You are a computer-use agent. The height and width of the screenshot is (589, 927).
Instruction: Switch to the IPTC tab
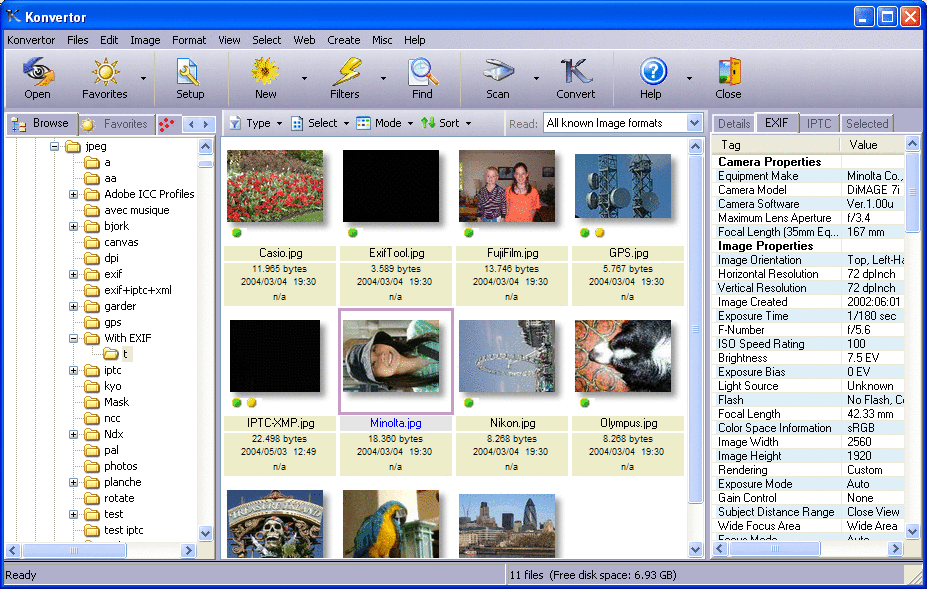(x=819, y=124)
